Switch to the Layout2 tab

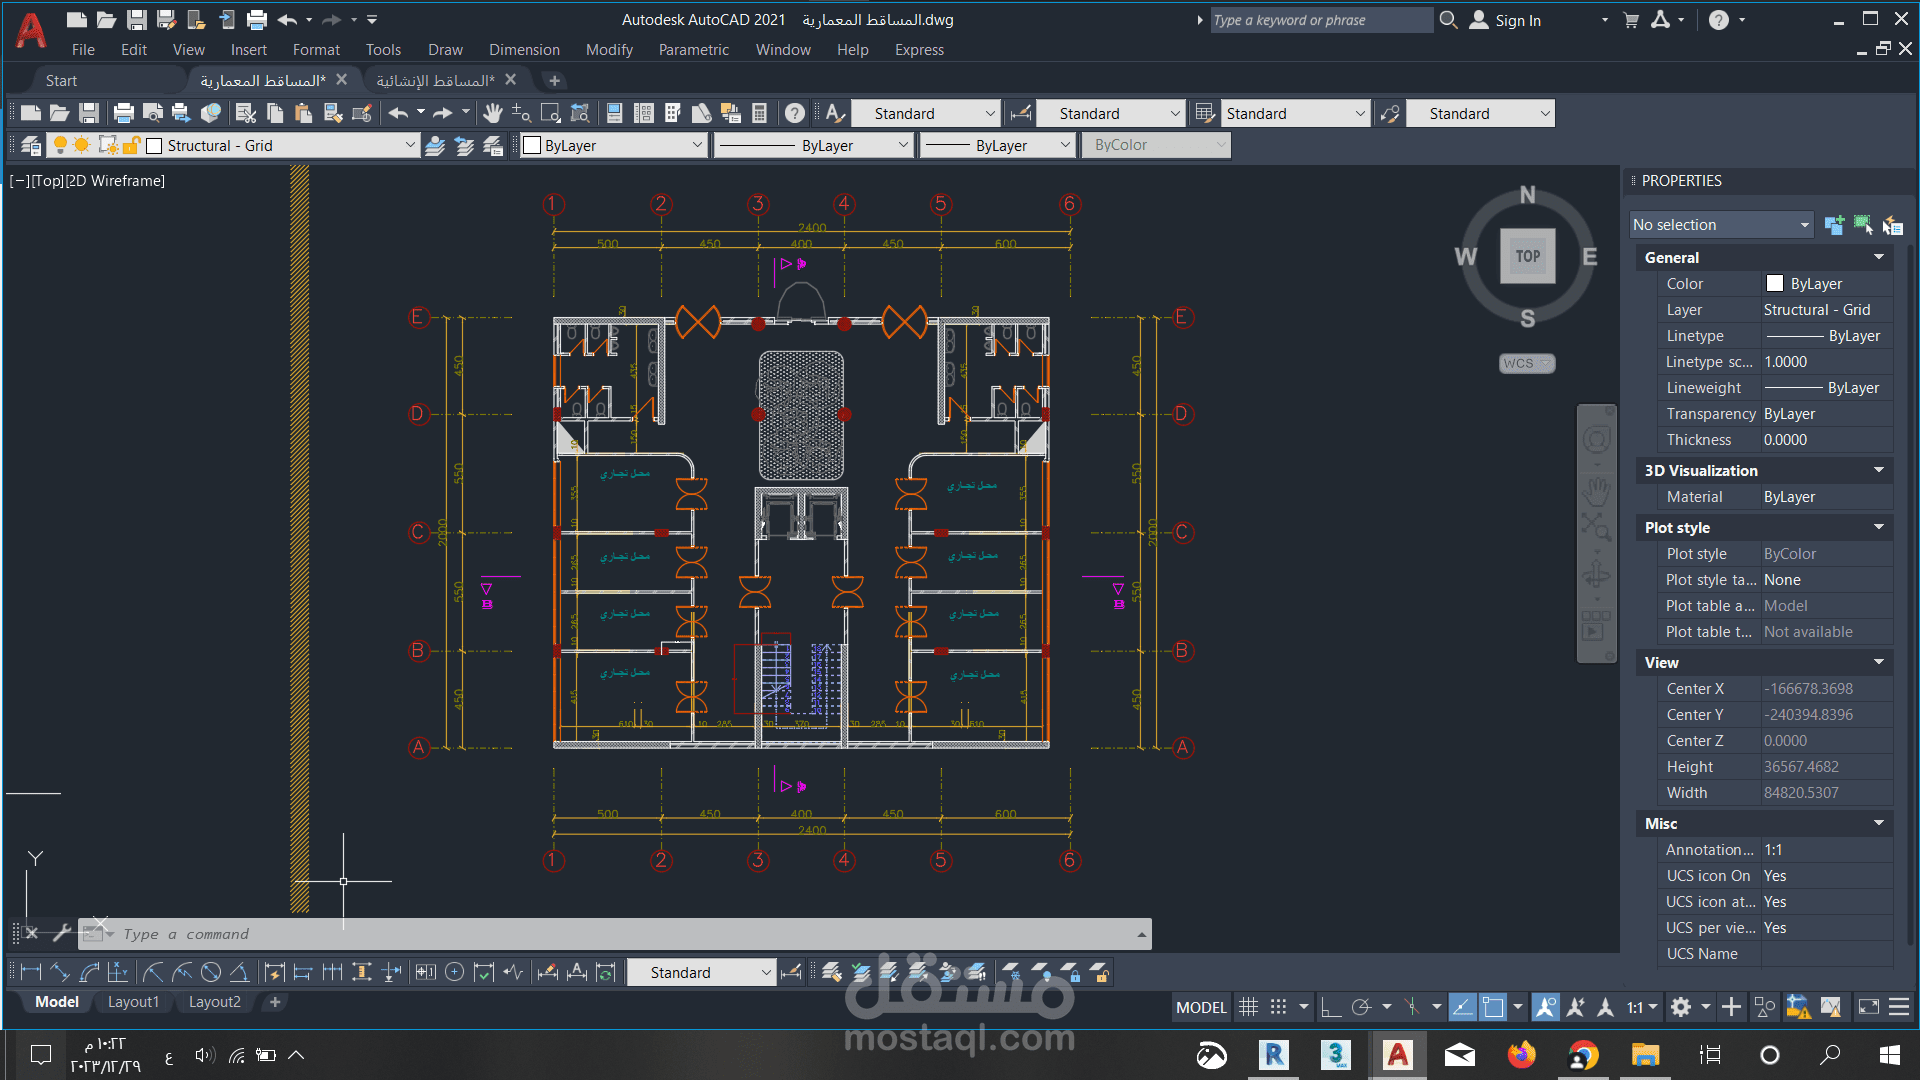point(215,1002)
